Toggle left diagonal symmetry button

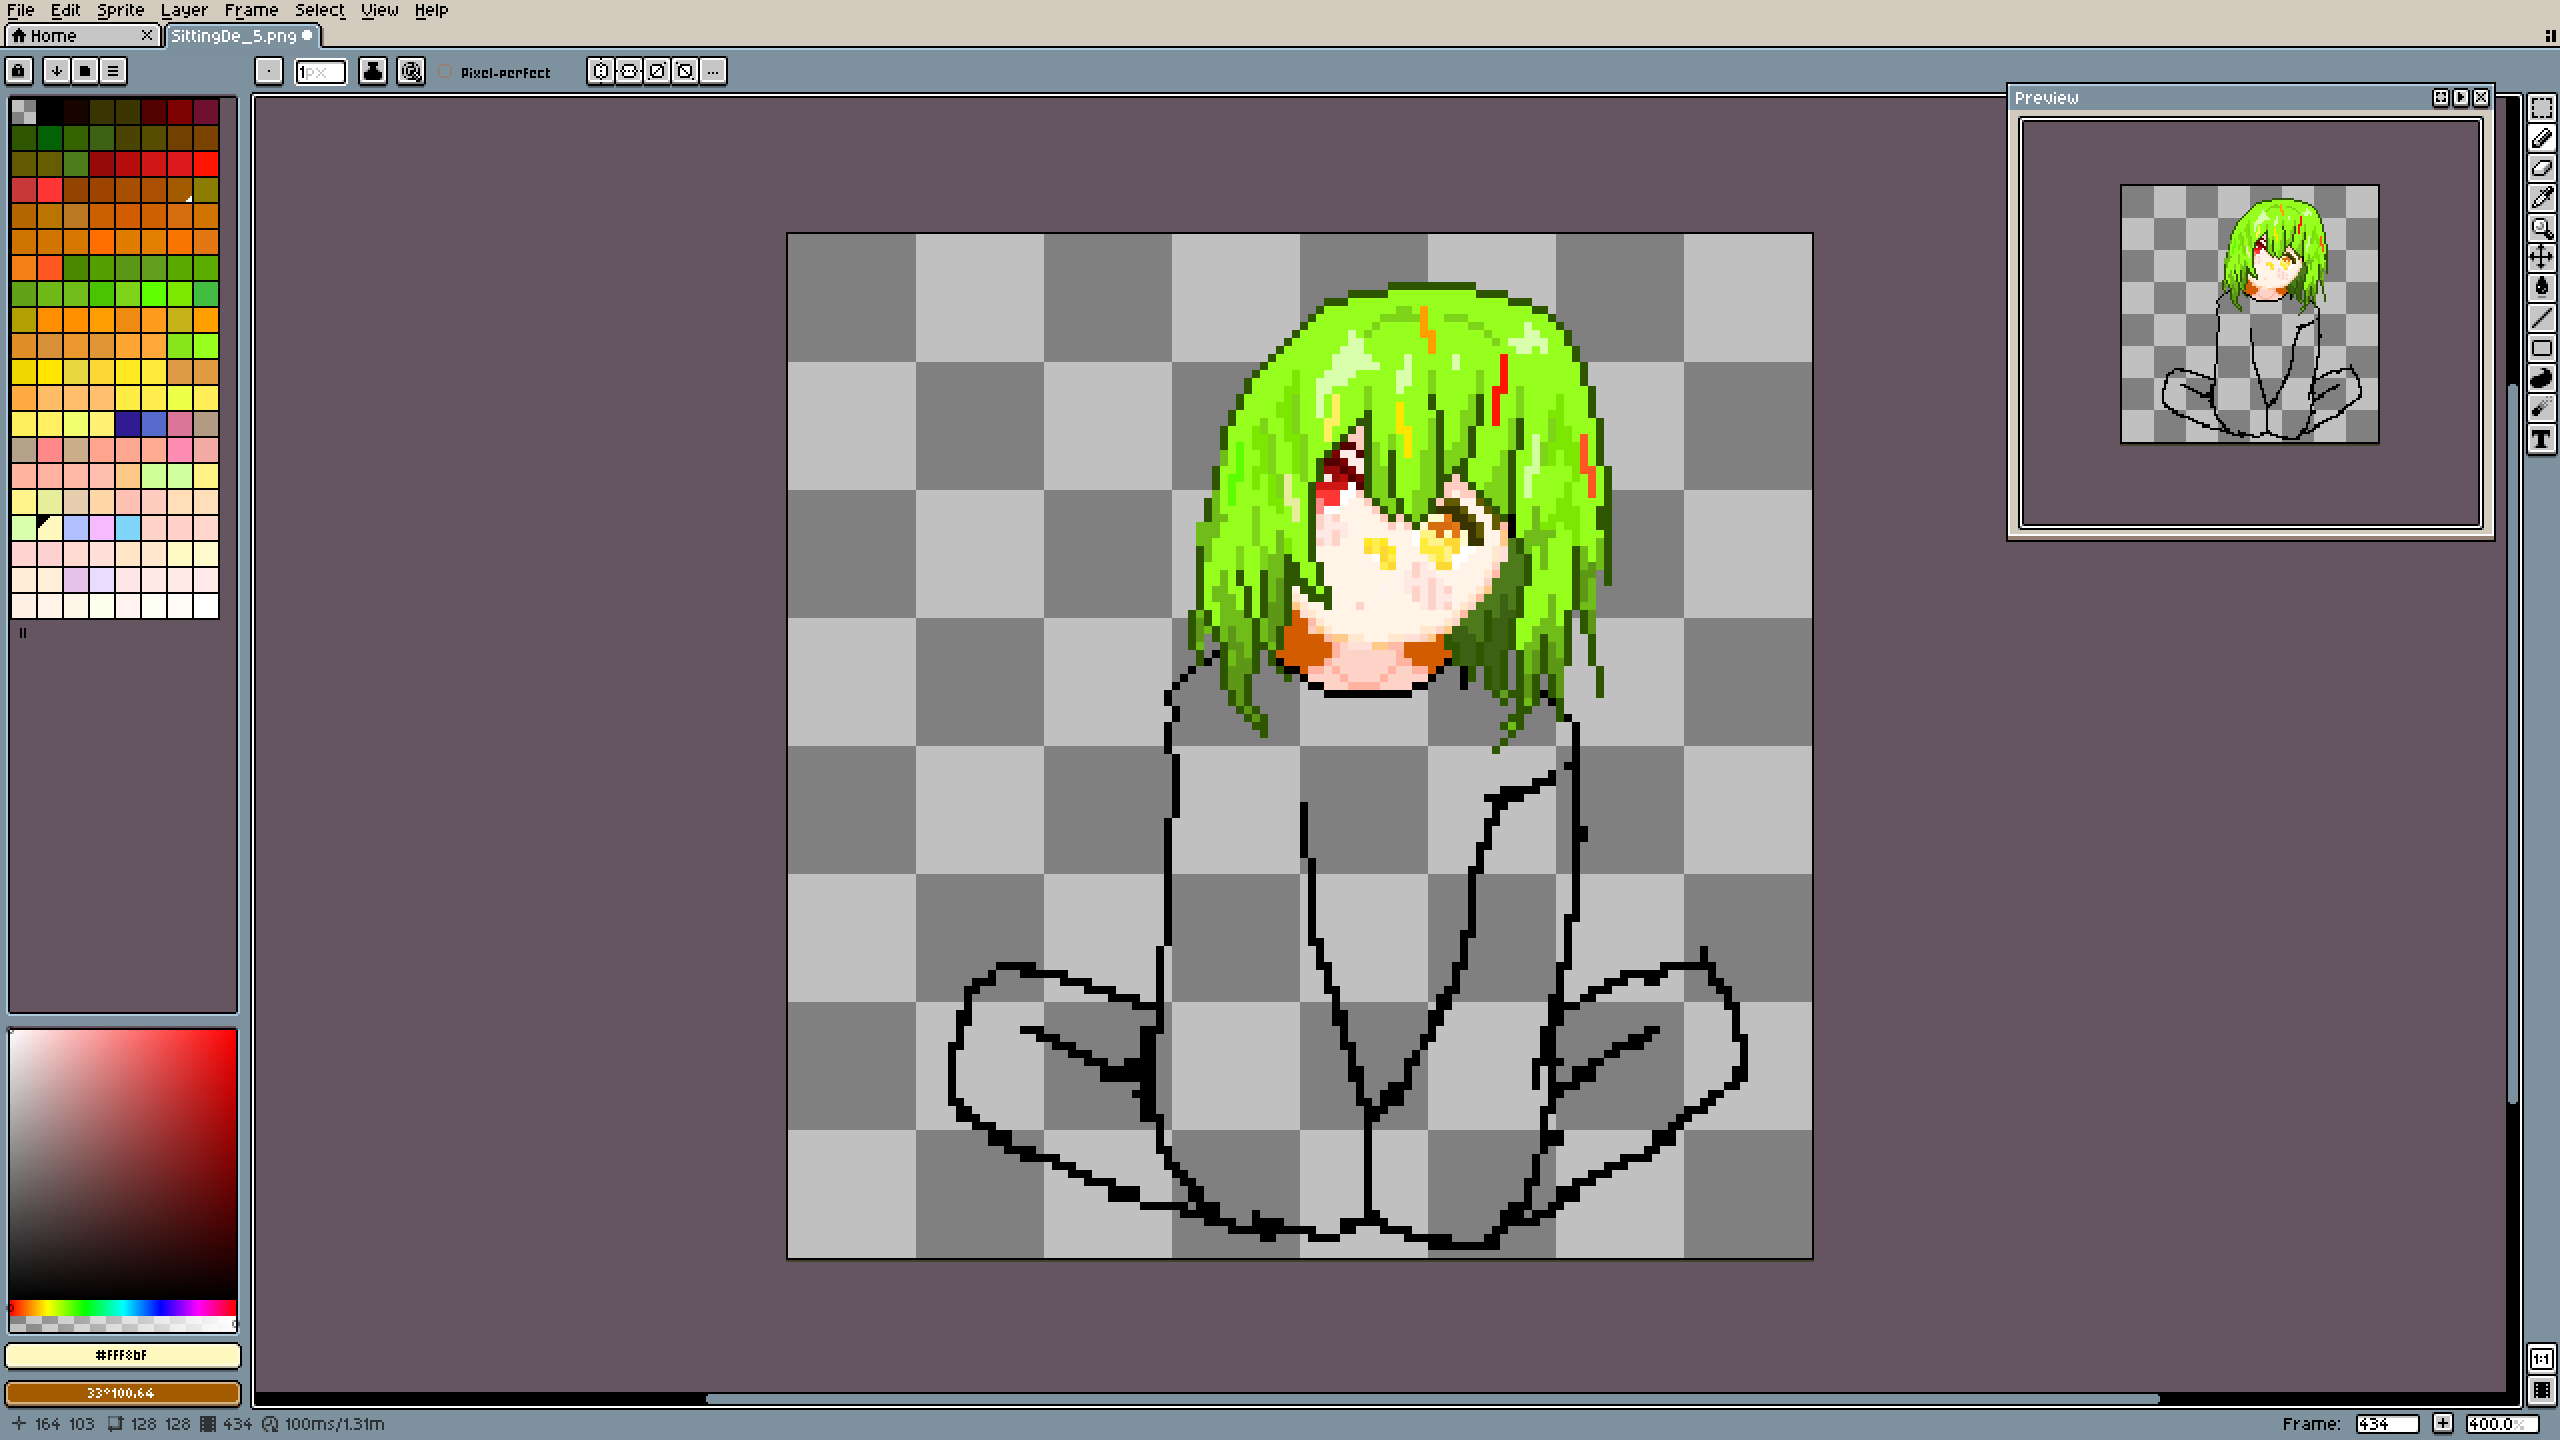click(x=685, y=71)
